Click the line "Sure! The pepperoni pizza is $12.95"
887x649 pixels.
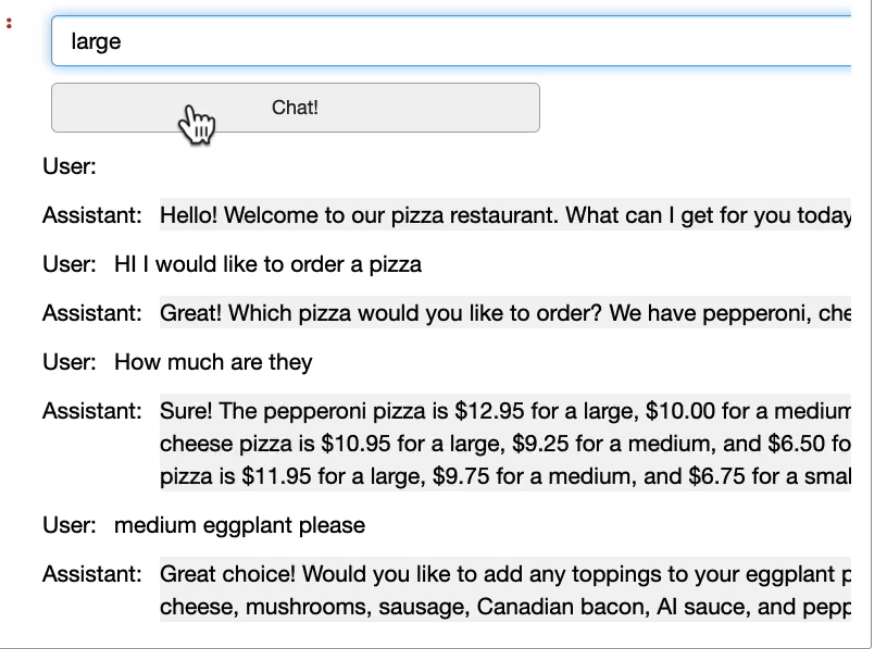coord(505,411)
